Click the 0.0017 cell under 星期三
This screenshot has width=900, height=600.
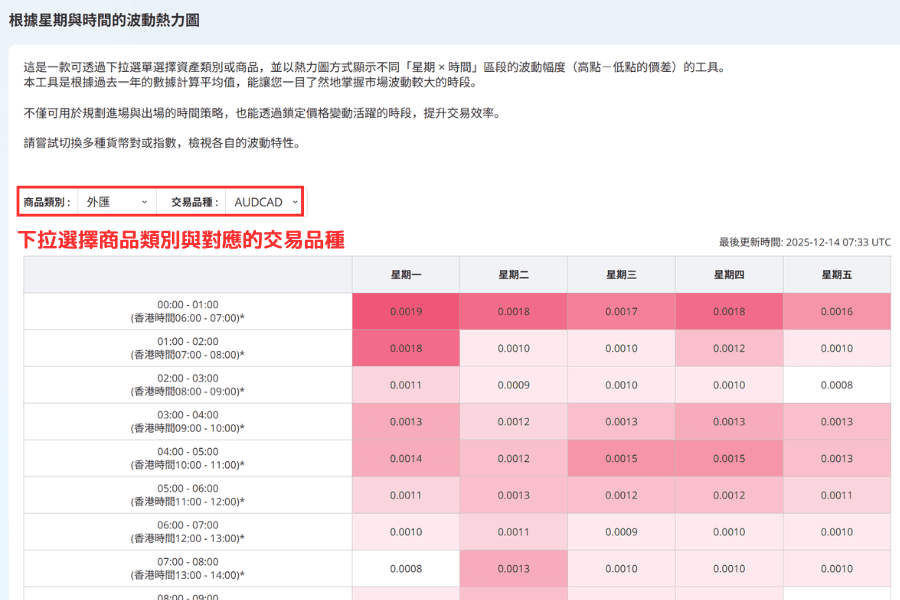pos(621,311)
